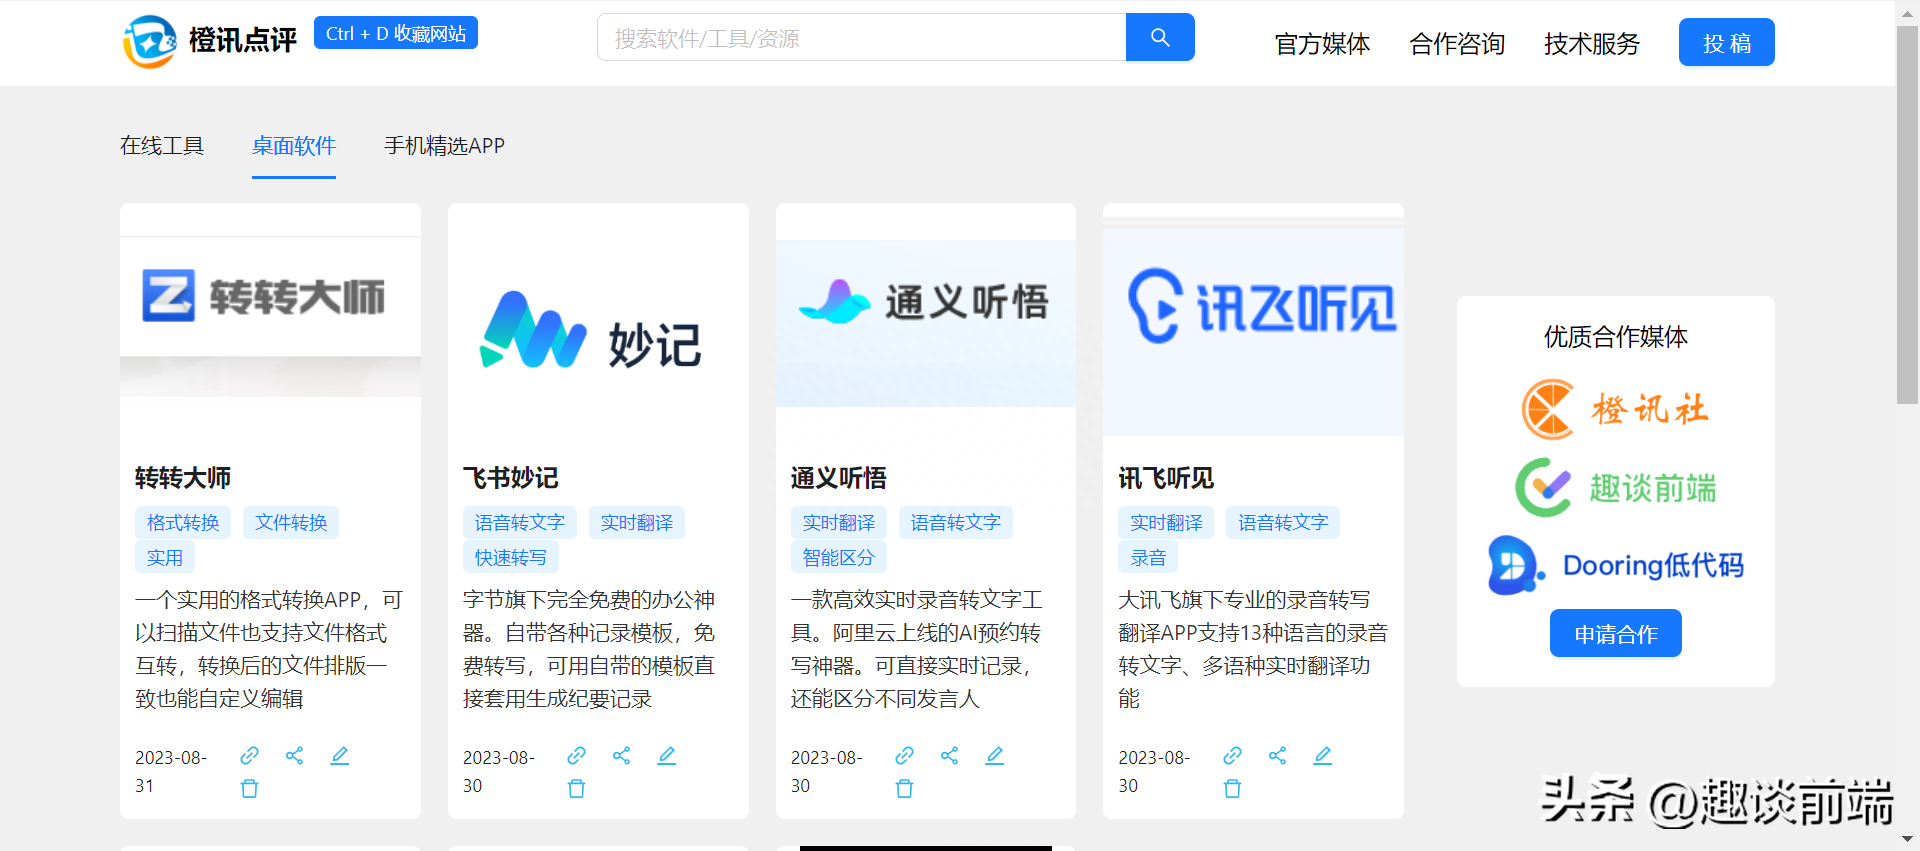
Task: Share the 通义听悟 card
Action: (x=949, y=755)
